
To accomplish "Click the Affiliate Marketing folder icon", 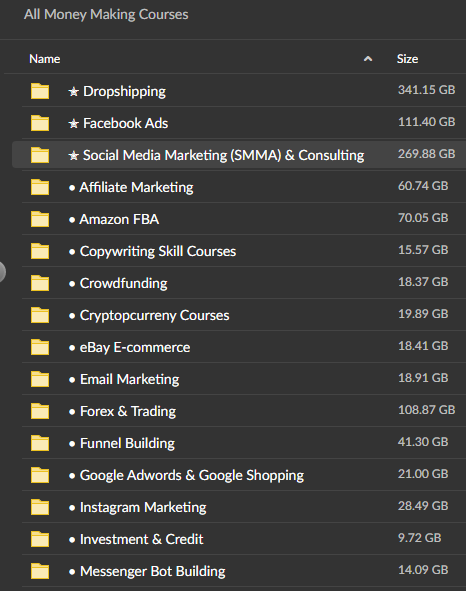I will (40, 187).
